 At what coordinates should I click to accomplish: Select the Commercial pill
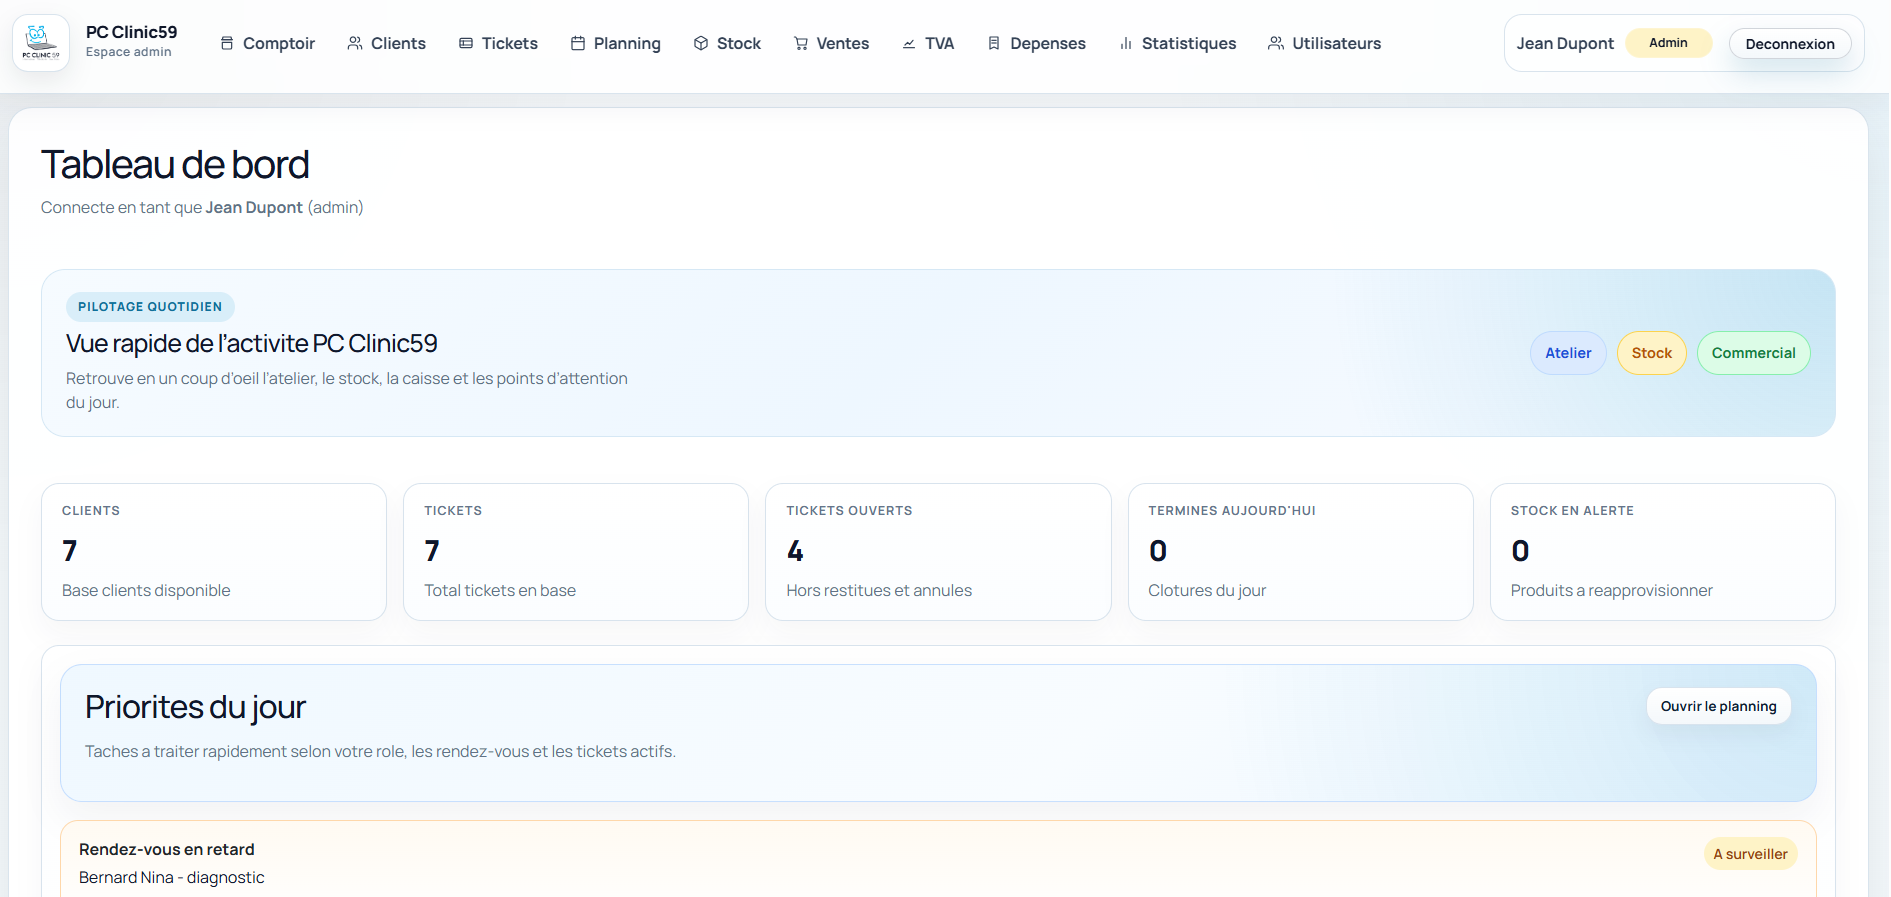pos(1753,353)
